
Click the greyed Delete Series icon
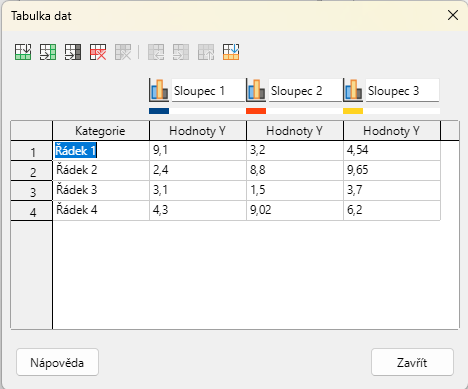pyautogui.click(x=123, y=52)
